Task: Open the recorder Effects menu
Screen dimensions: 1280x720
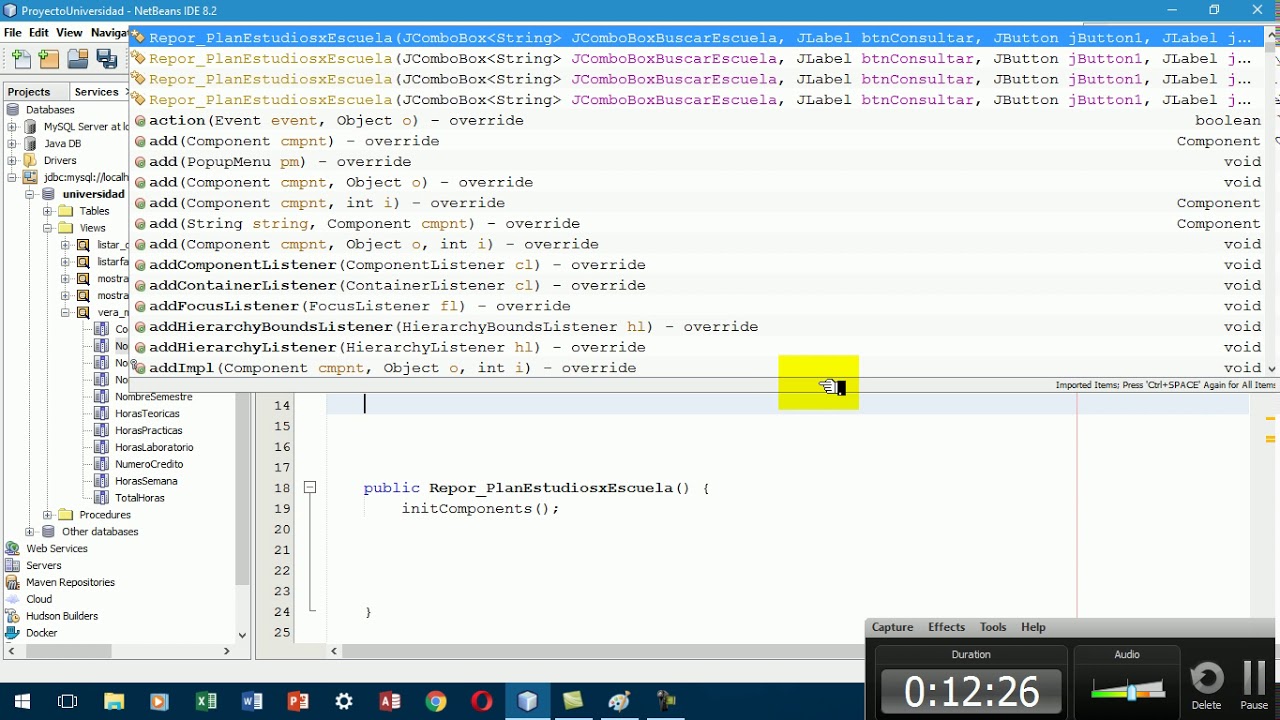Action: click(x=946, y=627)
